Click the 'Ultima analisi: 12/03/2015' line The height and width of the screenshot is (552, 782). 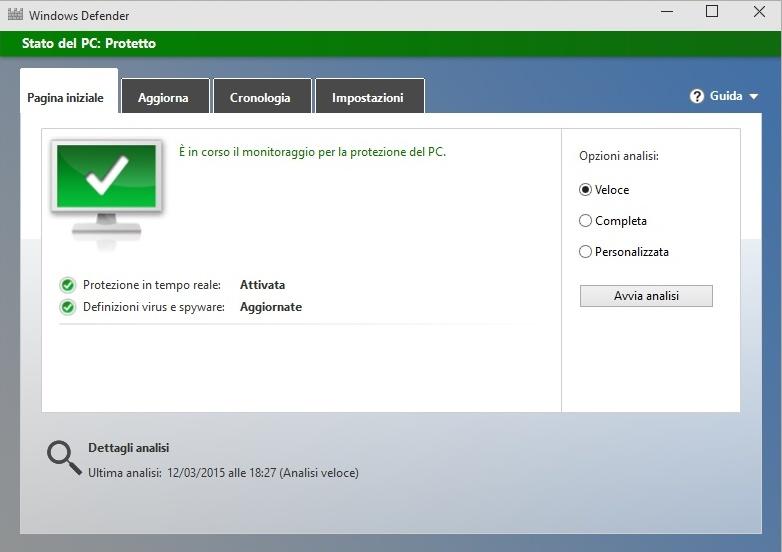pyautogui.click(x=223, y=473)
